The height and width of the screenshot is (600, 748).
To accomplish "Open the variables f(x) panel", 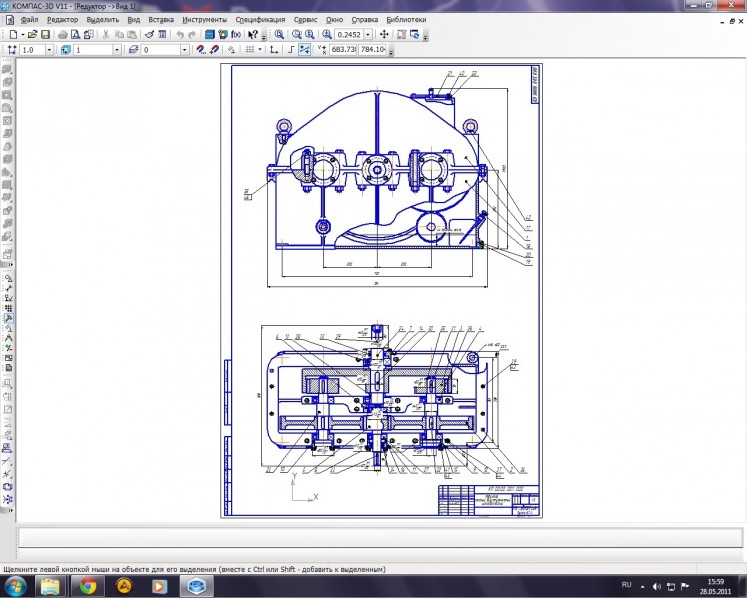I will tap(236, 34).
